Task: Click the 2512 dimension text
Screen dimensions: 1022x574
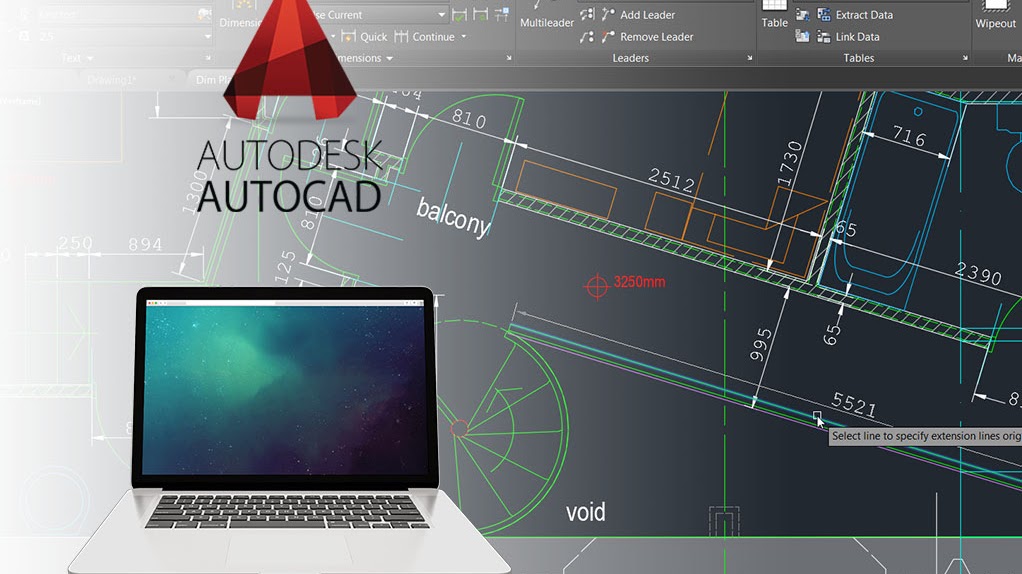Action: click(x=671, y=180)
